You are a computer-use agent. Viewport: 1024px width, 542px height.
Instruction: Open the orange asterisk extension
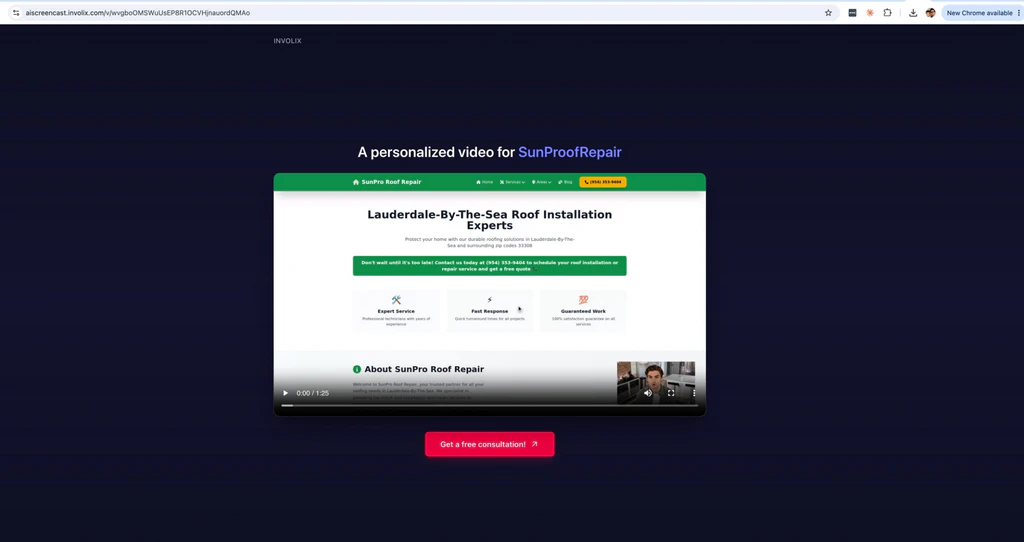click(x=870, y=12)
